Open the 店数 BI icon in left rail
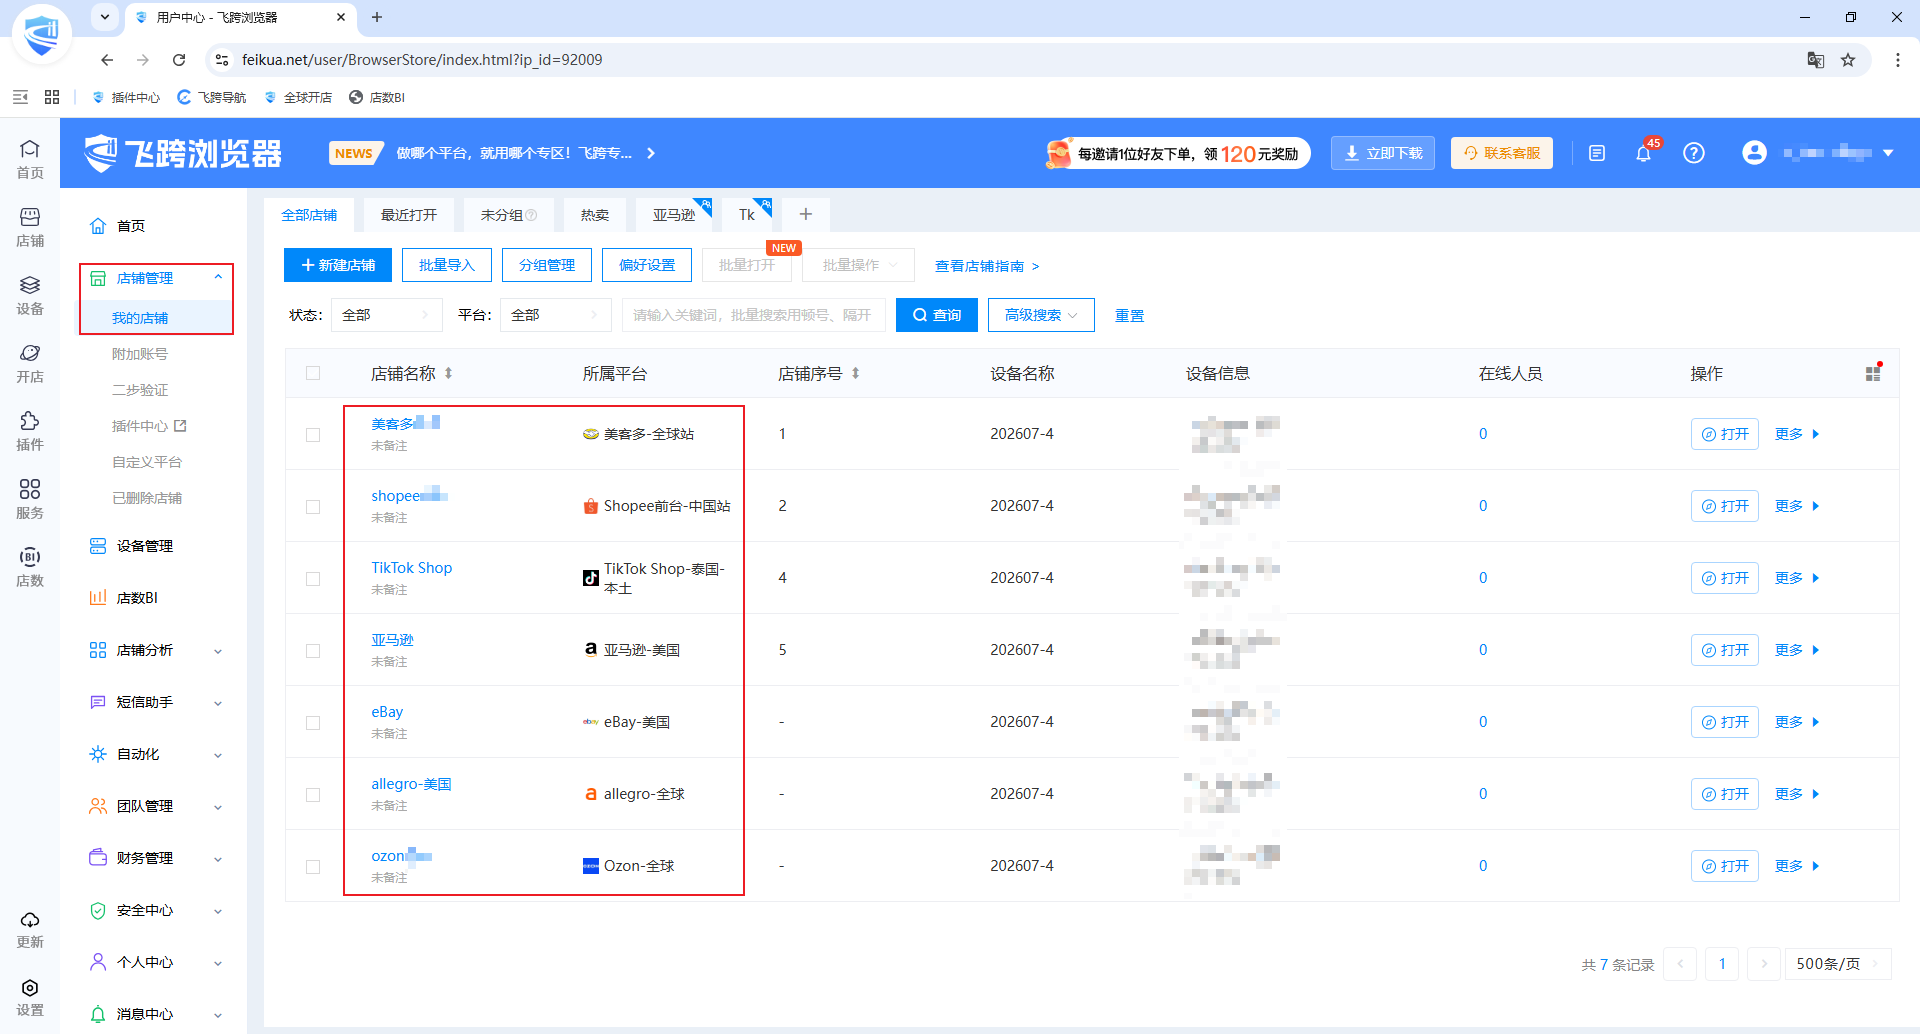The height and width of the screenshot is (1034, 1920). point(30,567)
